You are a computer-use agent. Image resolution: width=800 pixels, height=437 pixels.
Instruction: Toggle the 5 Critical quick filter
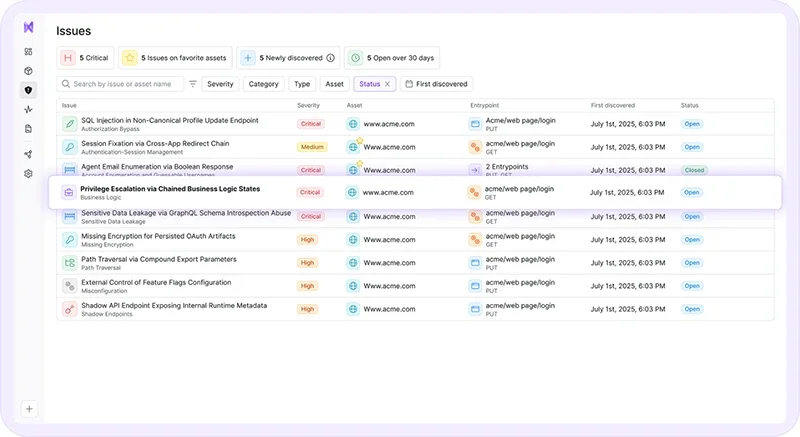tap(85, 58)
